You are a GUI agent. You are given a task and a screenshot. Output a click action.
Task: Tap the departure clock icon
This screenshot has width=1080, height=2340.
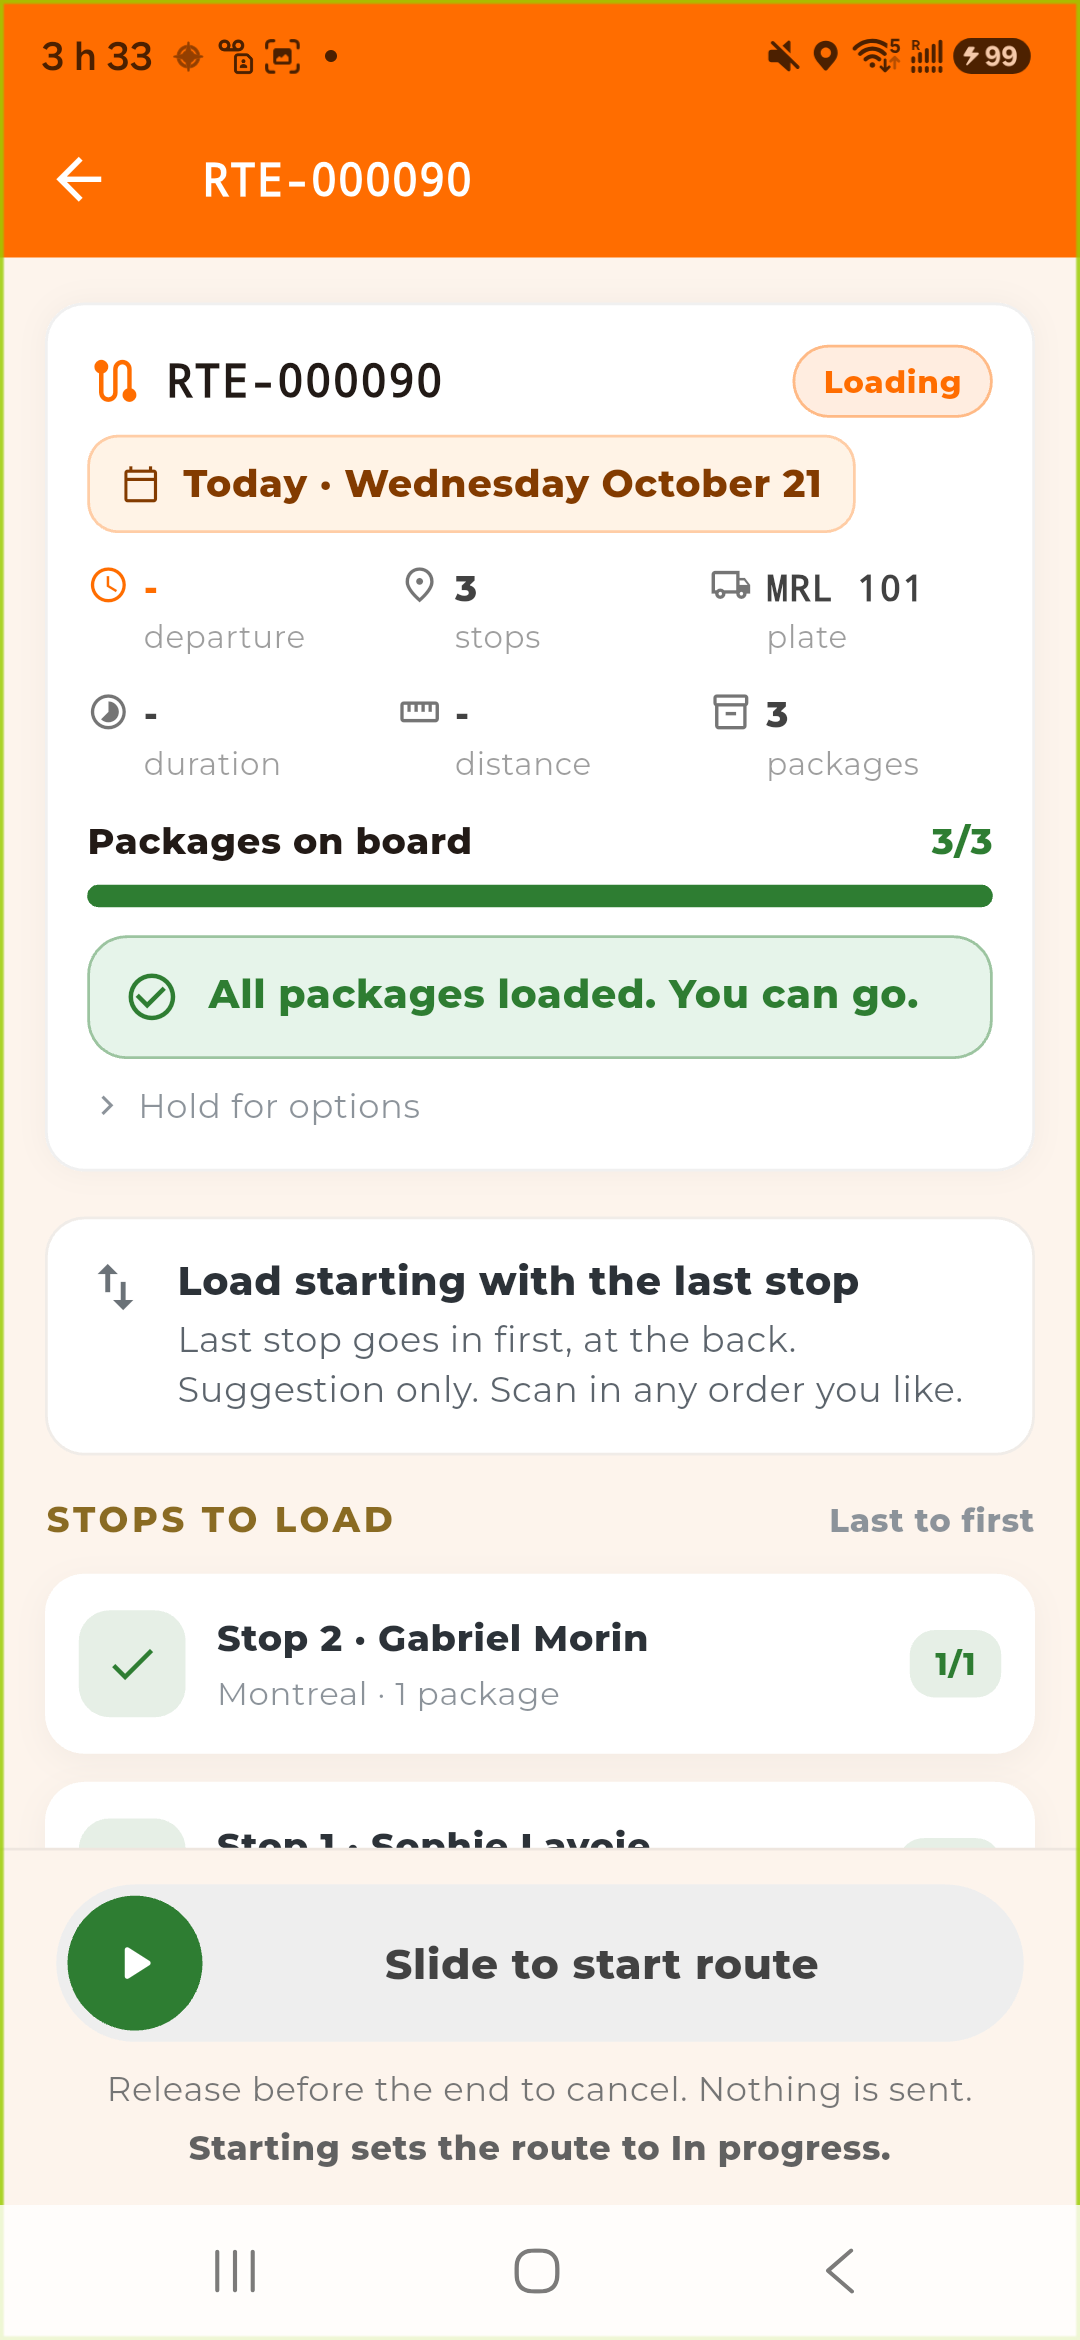108,585
